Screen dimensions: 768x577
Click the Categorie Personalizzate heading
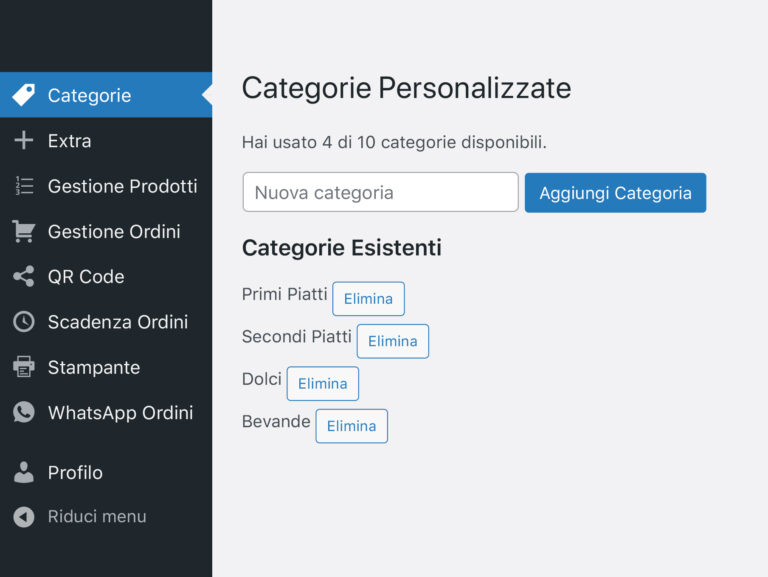coord(407,88)
